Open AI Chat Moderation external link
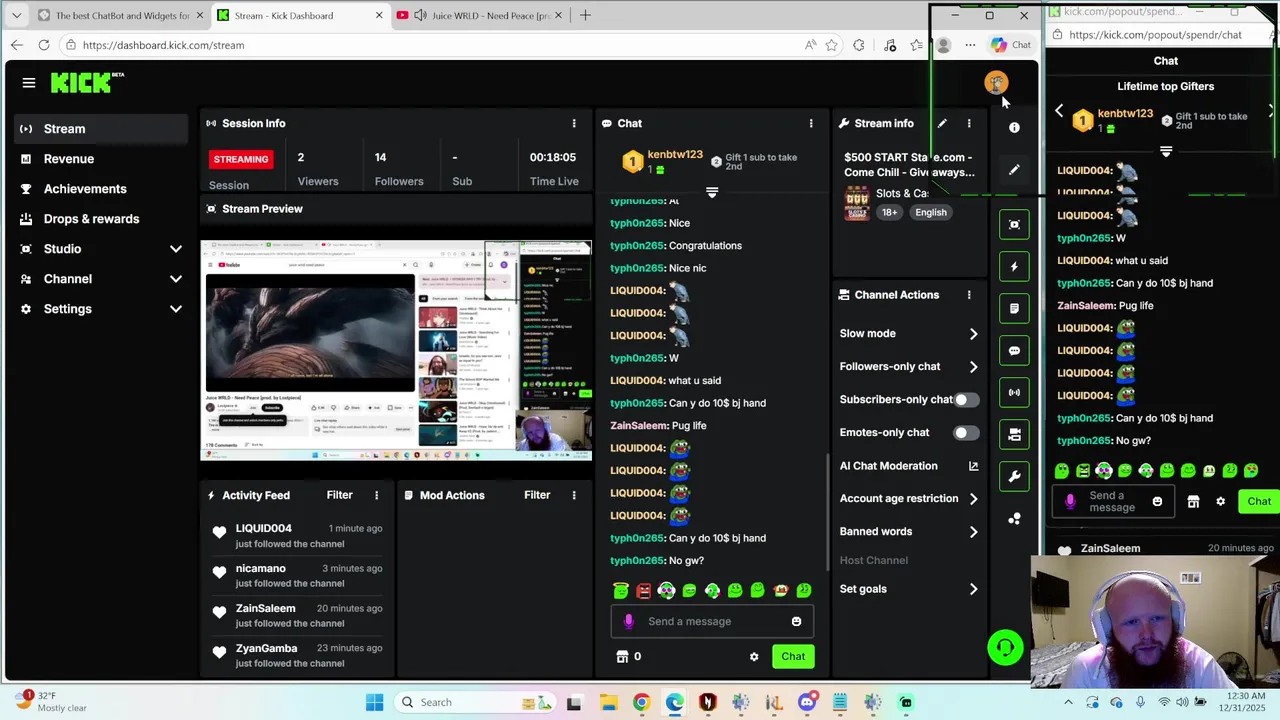Image resolution: width=1280 pixels, height=720 pixels. (973, 466)
